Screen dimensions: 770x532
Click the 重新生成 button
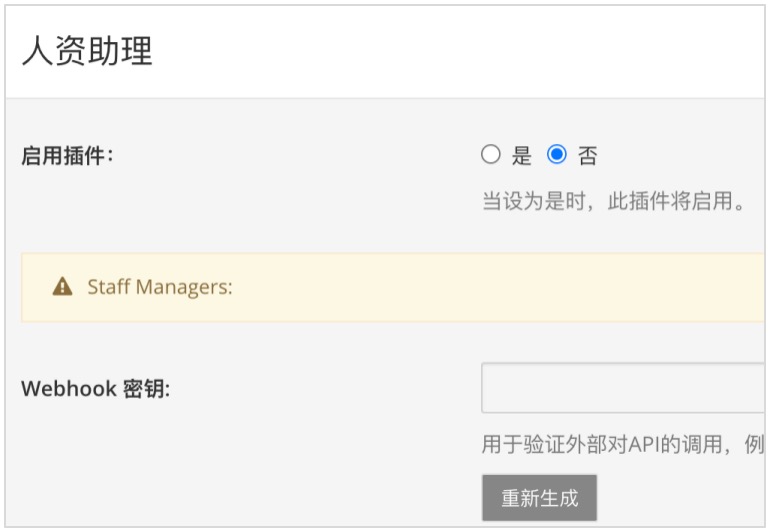pyautogui.click(x=539, y=498)
